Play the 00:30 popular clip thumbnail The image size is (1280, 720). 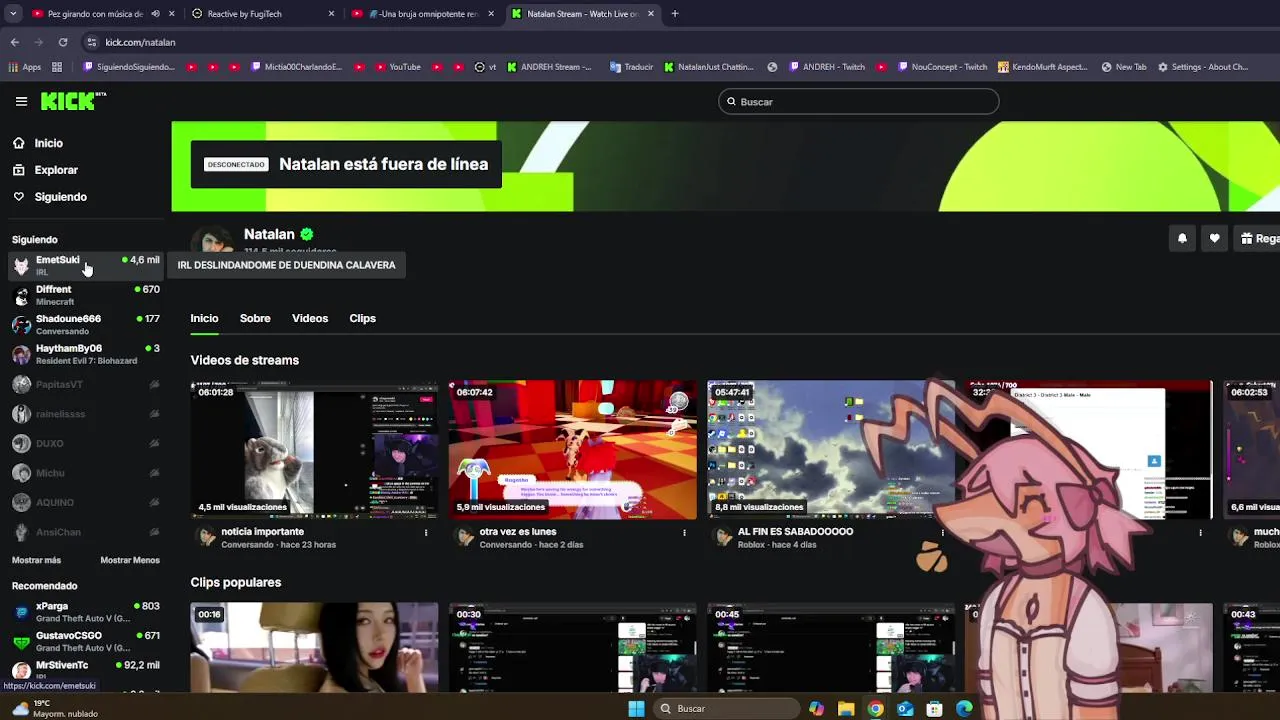(x=573, y=647)
